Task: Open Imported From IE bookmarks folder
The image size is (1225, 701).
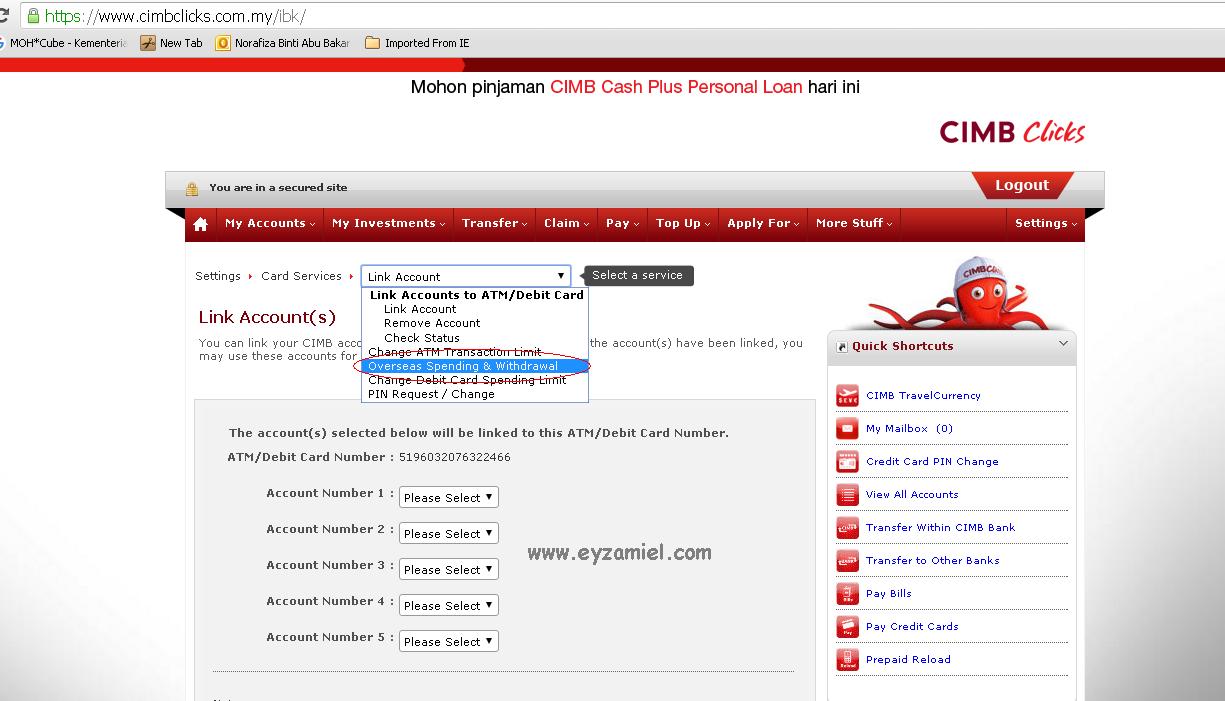Action: [417, 43]
